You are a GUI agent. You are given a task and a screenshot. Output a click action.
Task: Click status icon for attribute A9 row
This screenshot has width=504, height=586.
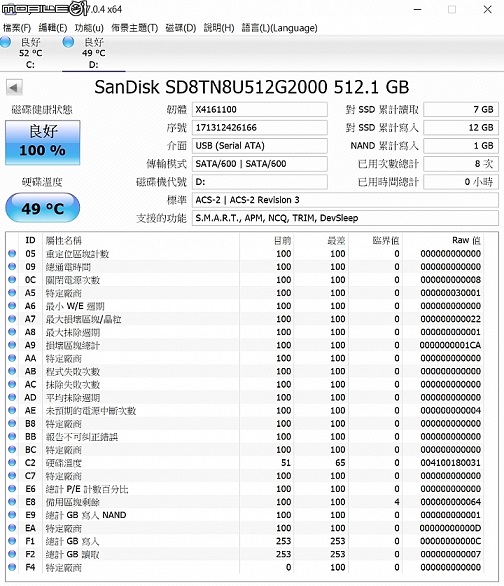click(12, 345)
